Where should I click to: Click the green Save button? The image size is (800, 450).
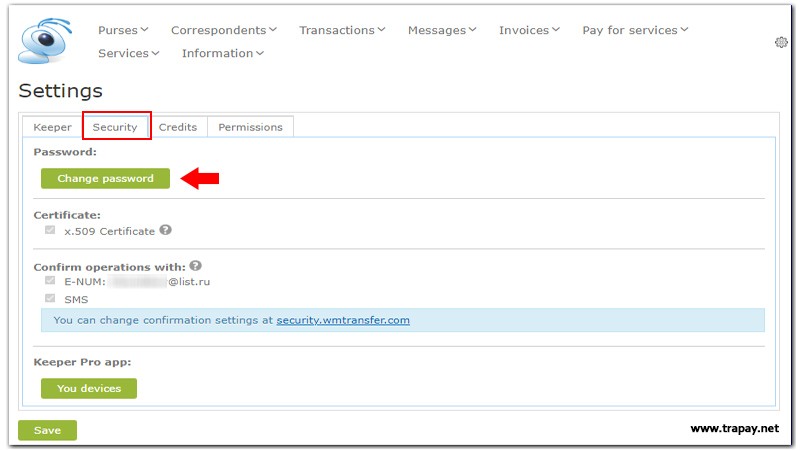click(x=47, y=430)
